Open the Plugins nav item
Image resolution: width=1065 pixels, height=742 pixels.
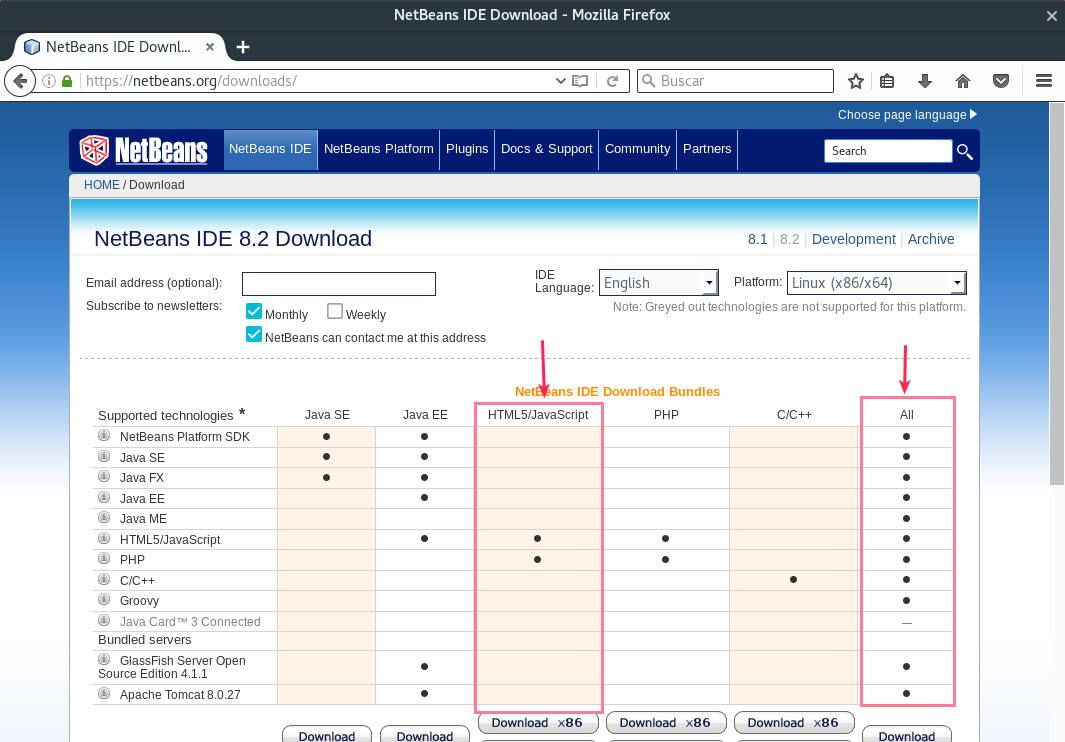[467, 149]
